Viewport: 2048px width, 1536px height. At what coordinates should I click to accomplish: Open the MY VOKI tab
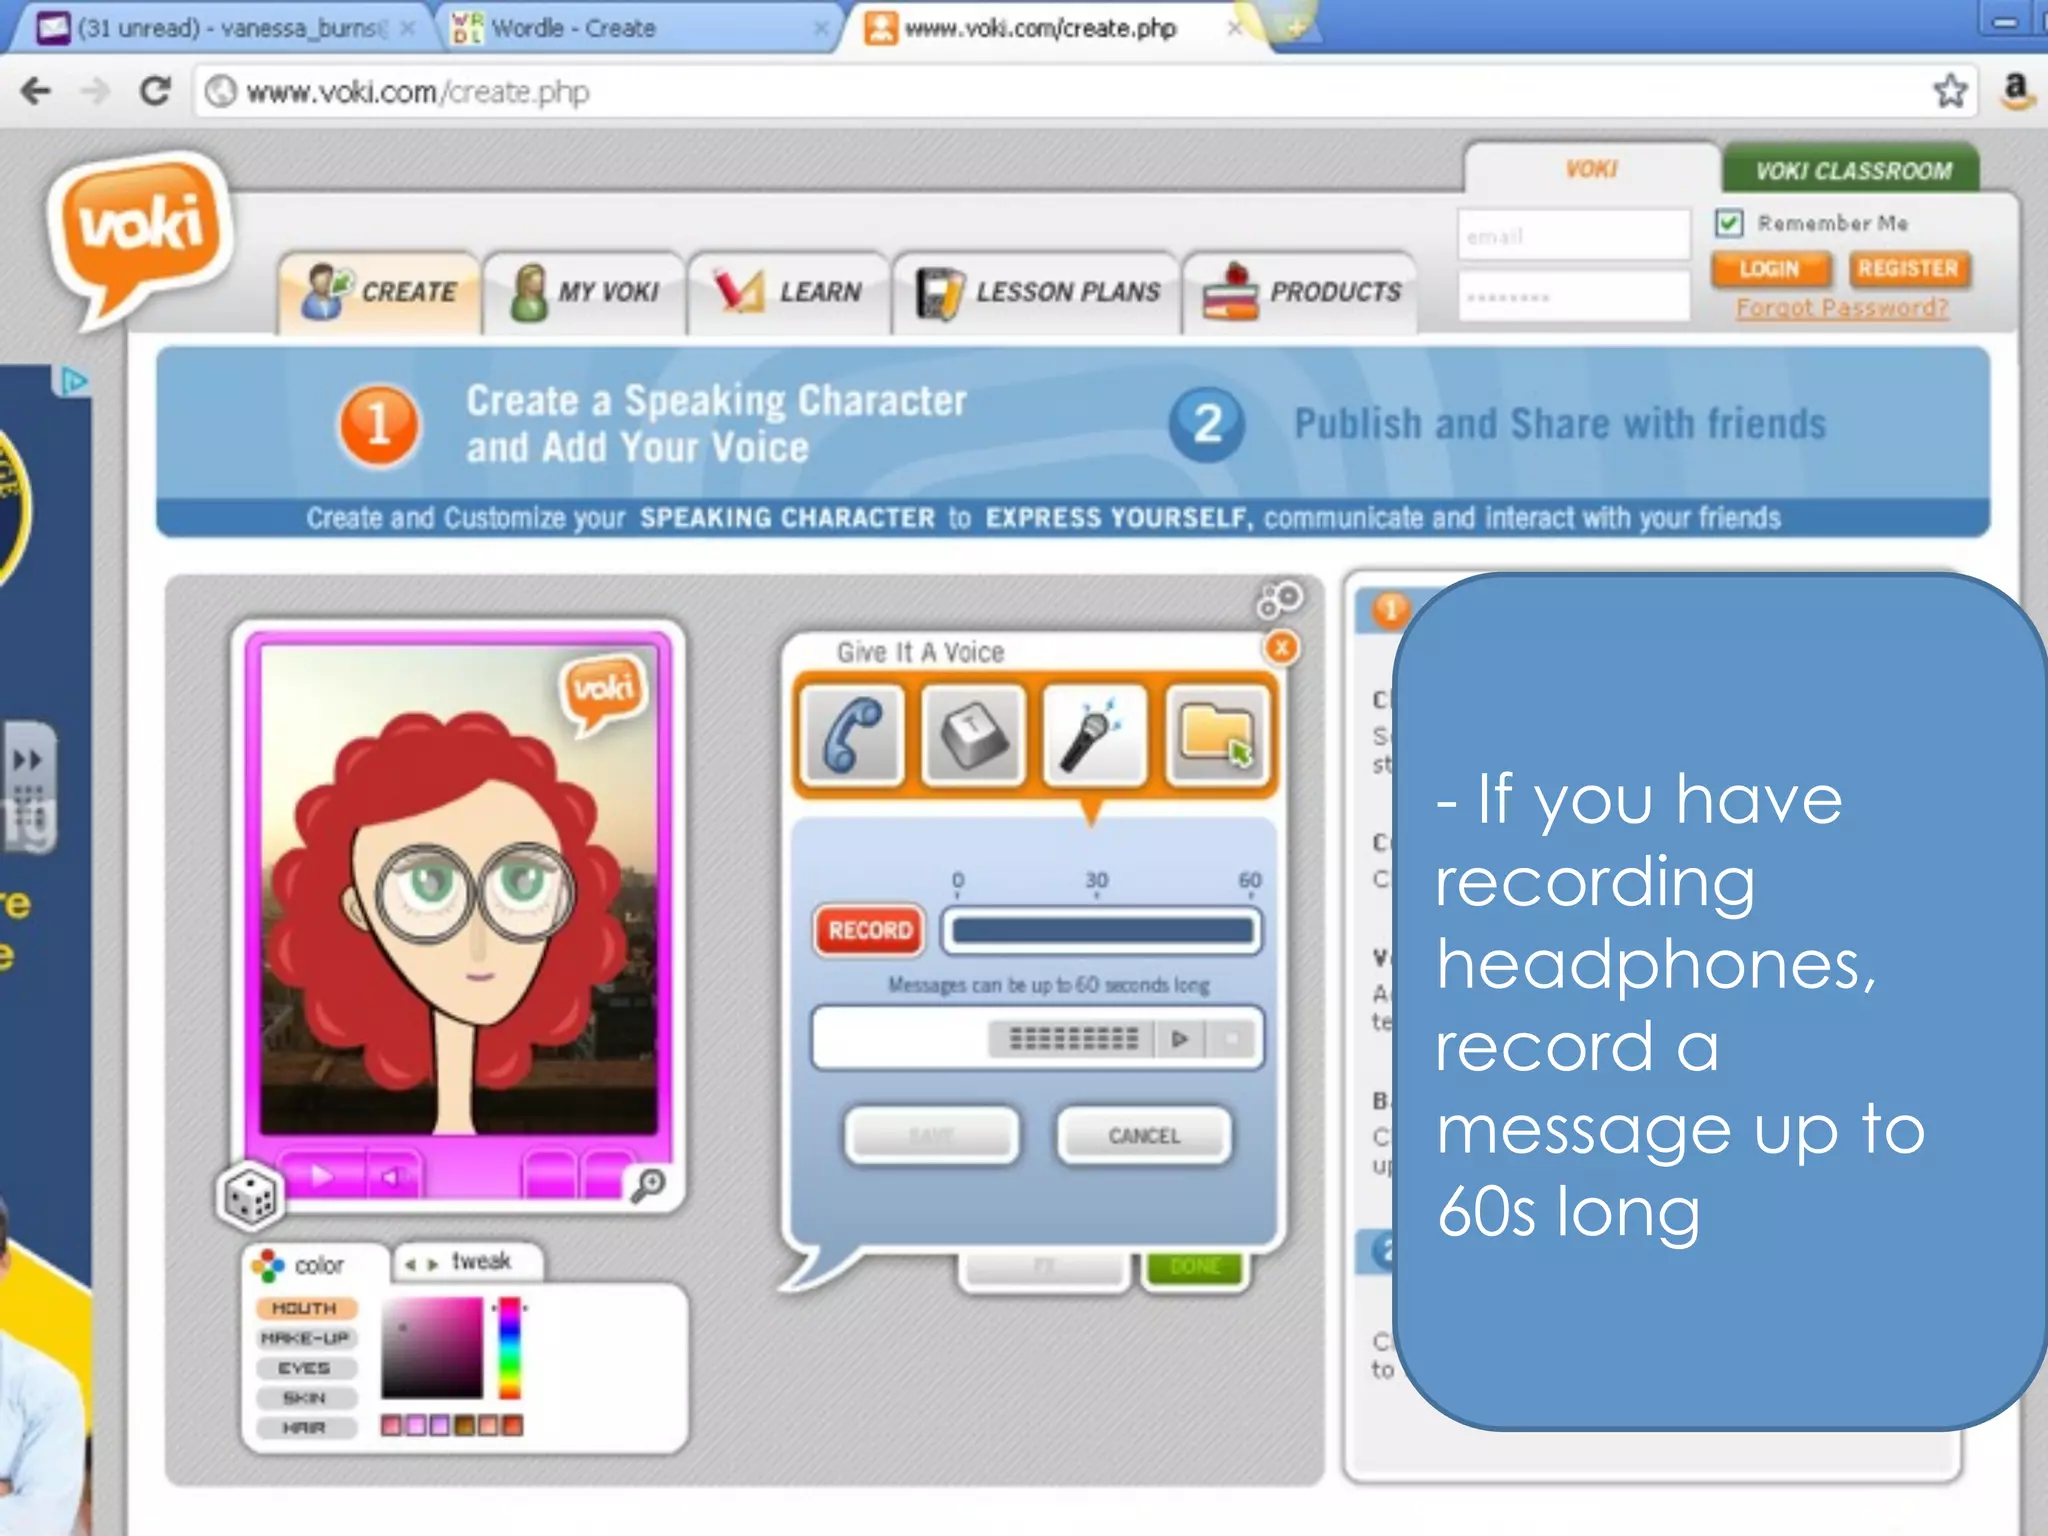tap(585, 292)
